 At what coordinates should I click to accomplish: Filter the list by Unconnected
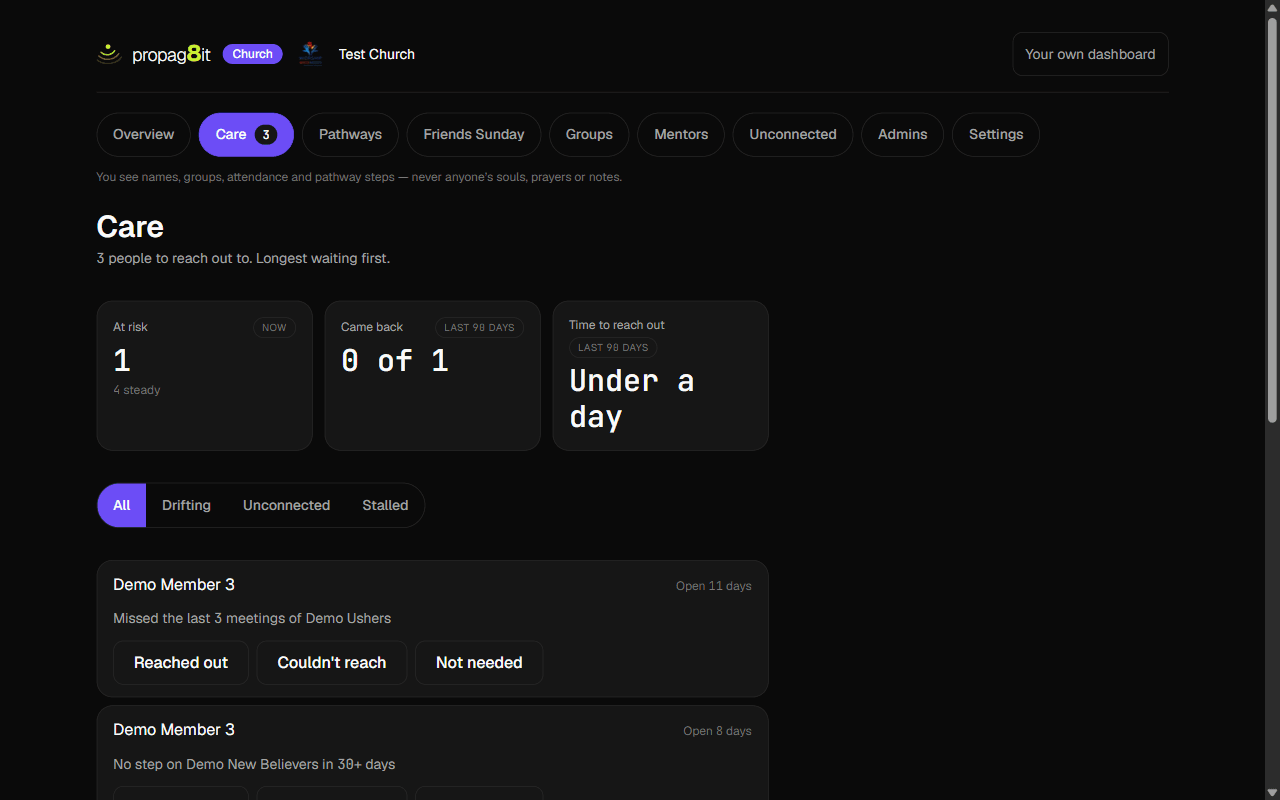click(x=286, y=505)
